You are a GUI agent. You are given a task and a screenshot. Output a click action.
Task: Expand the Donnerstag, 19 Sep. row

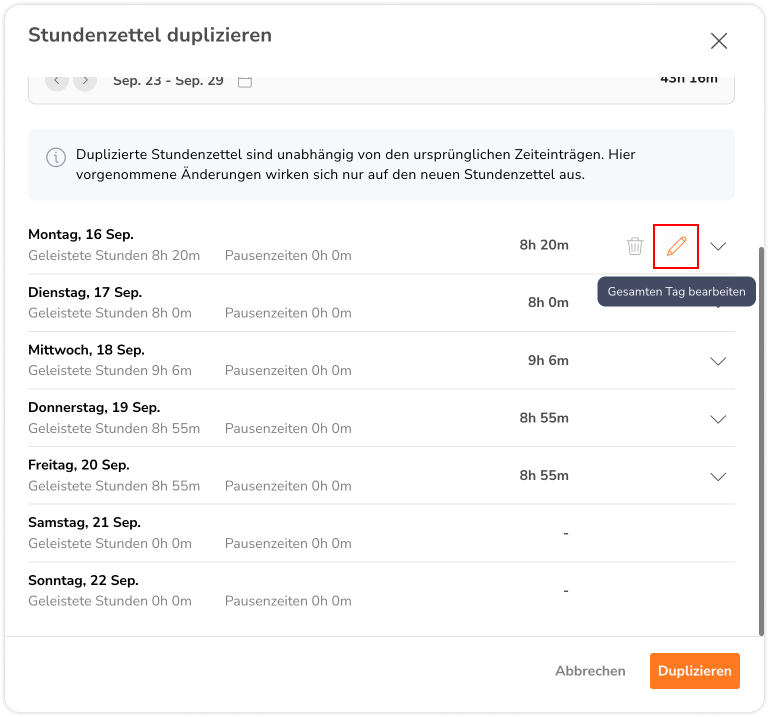[718, 419]
